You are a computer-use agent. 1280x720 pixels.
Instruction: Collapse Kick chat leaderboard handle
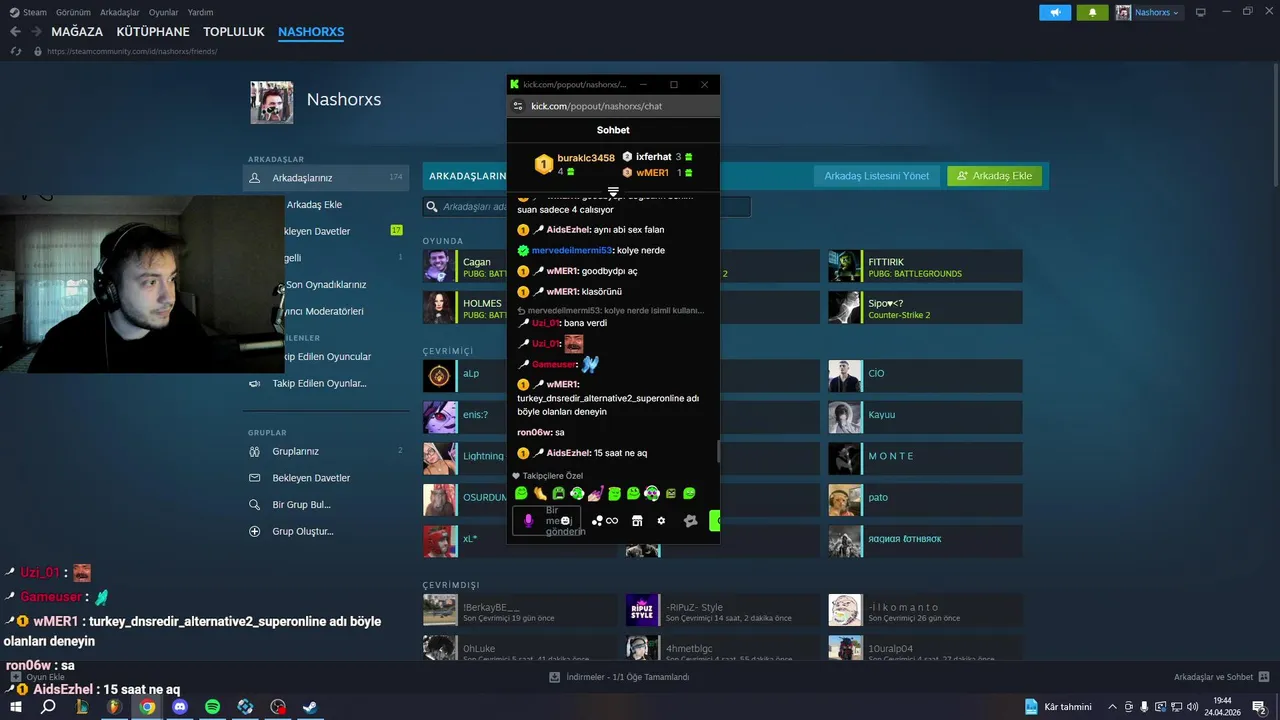tap(613, 191)
